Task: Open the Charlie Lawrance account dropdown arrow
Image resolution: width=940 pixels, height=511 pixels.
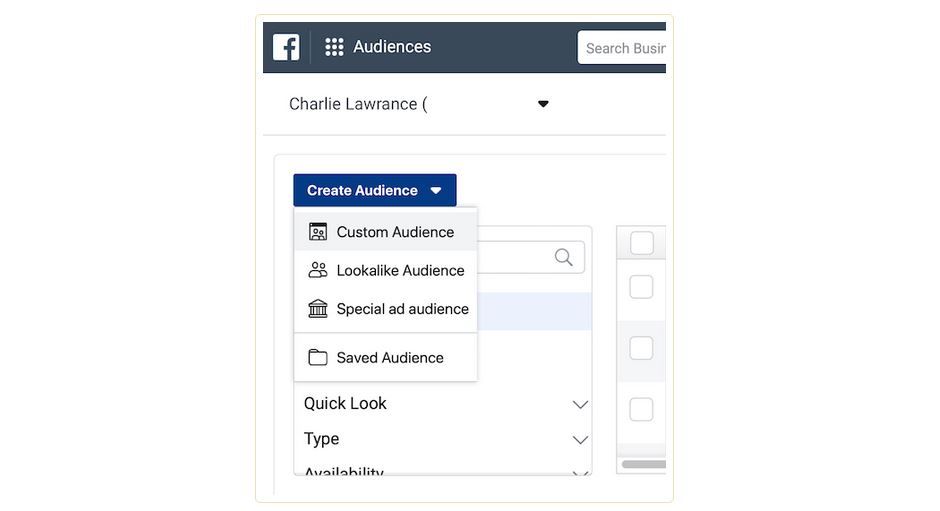Action: coord(543,104)
